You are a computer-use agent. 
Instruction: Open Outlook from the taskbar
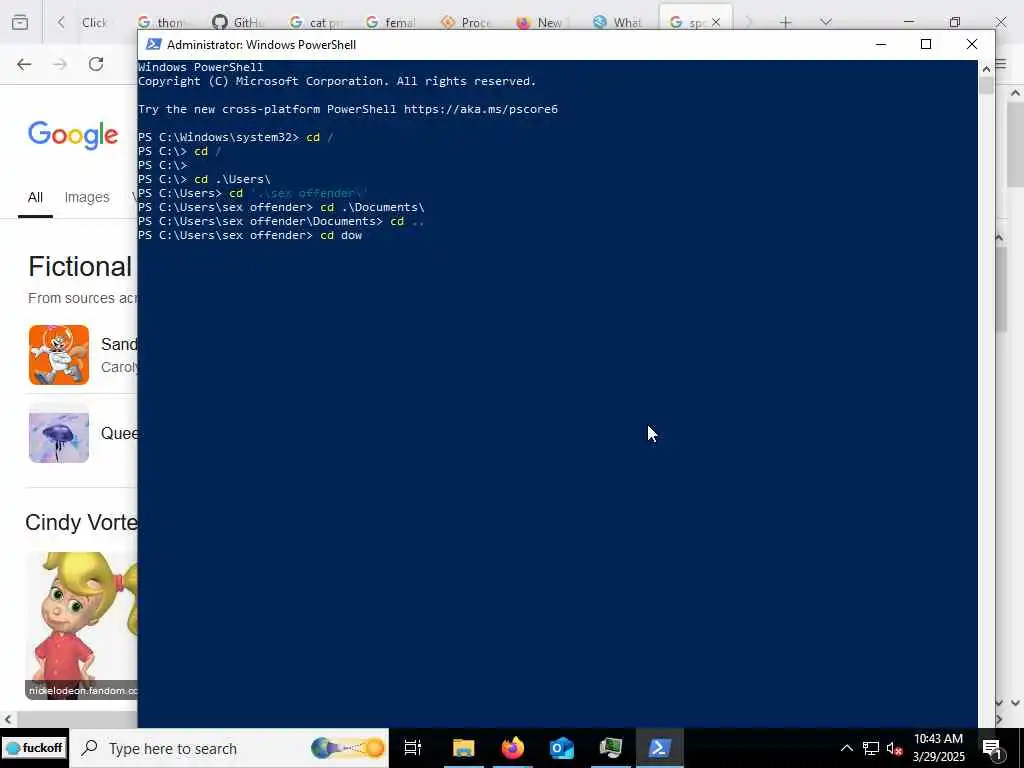click(562, 748)
